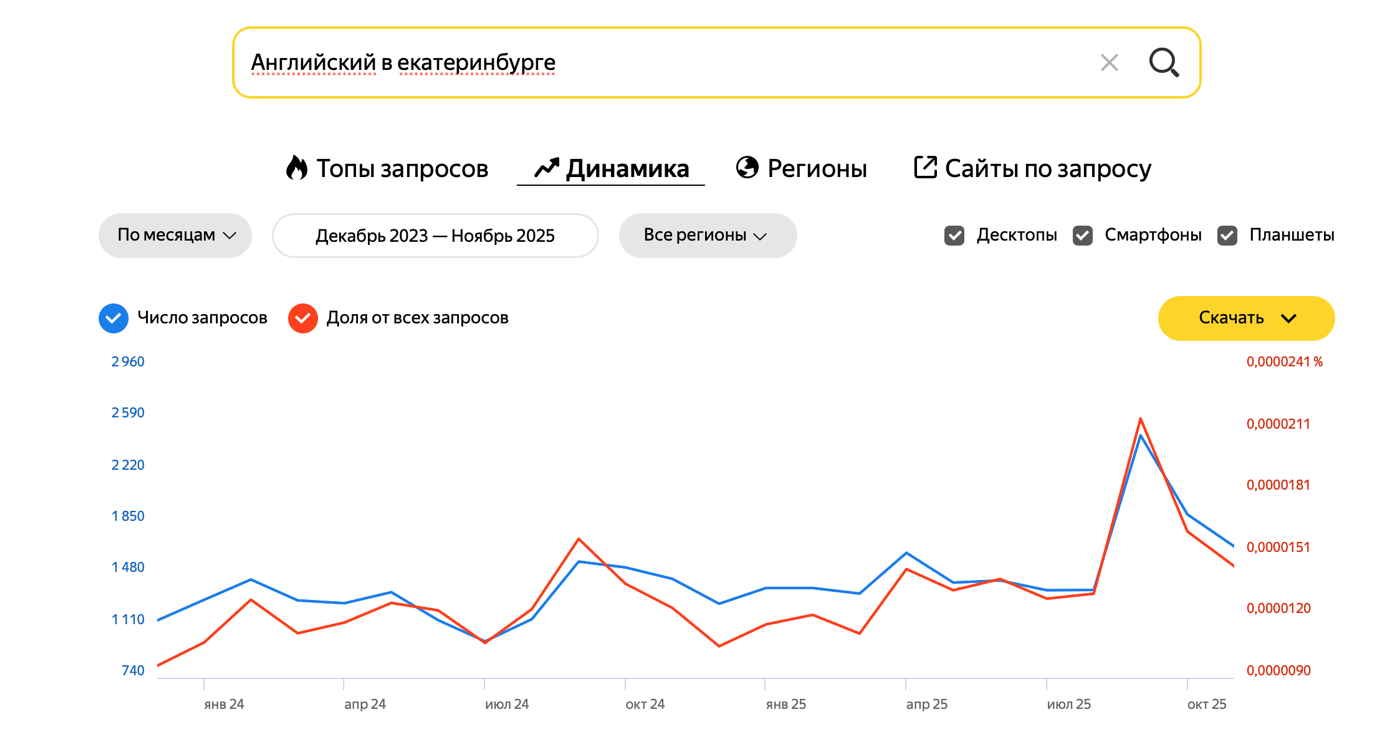Clear the search query with X icon
1384x739 pixels.
point(1109,63)
